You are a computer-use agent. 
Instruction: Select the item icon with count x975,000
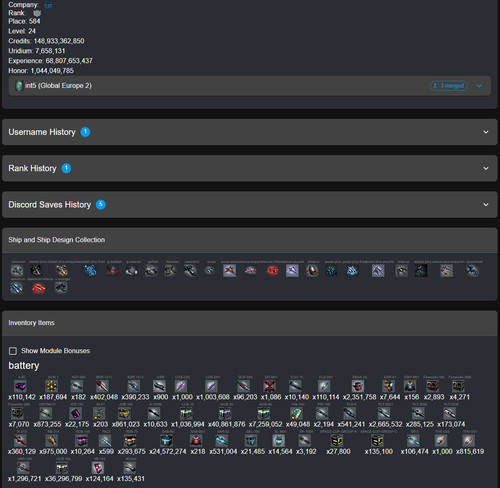[x=51, y=441]
